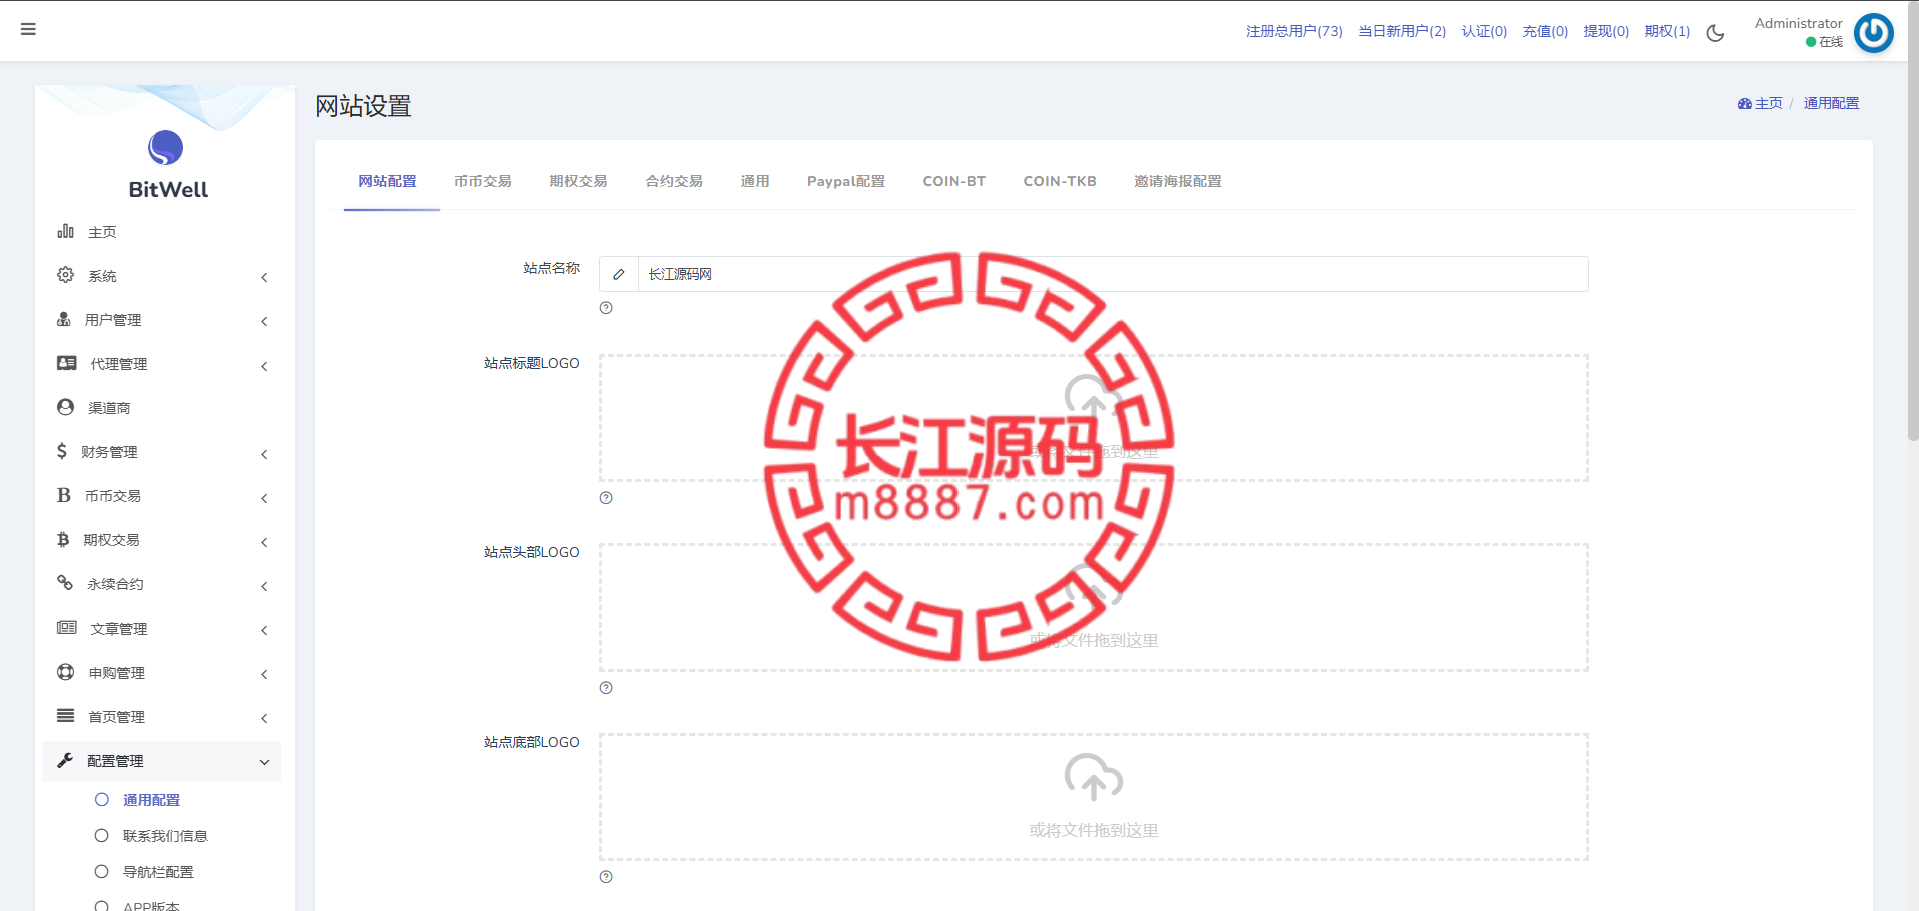1919x911 pixels.
Task: Click breadcrumb 主页 dashboard icon
Action: (x=1744, y=103)
